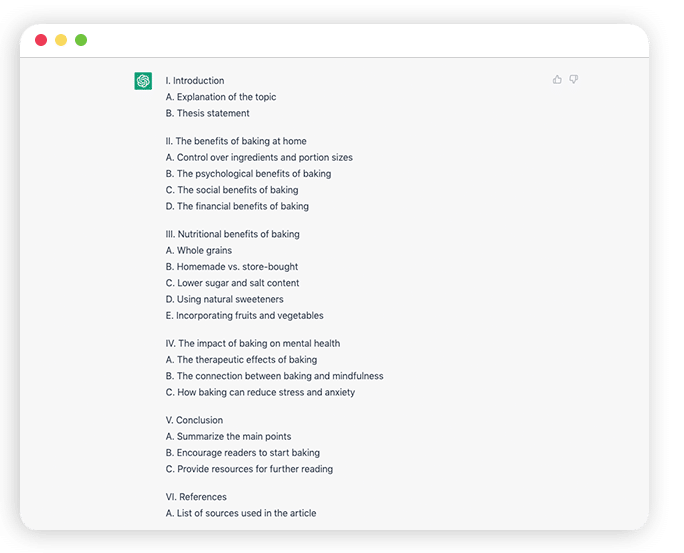Click 'II. The benefits of baking at home'
684x553 pixels.
236,141
